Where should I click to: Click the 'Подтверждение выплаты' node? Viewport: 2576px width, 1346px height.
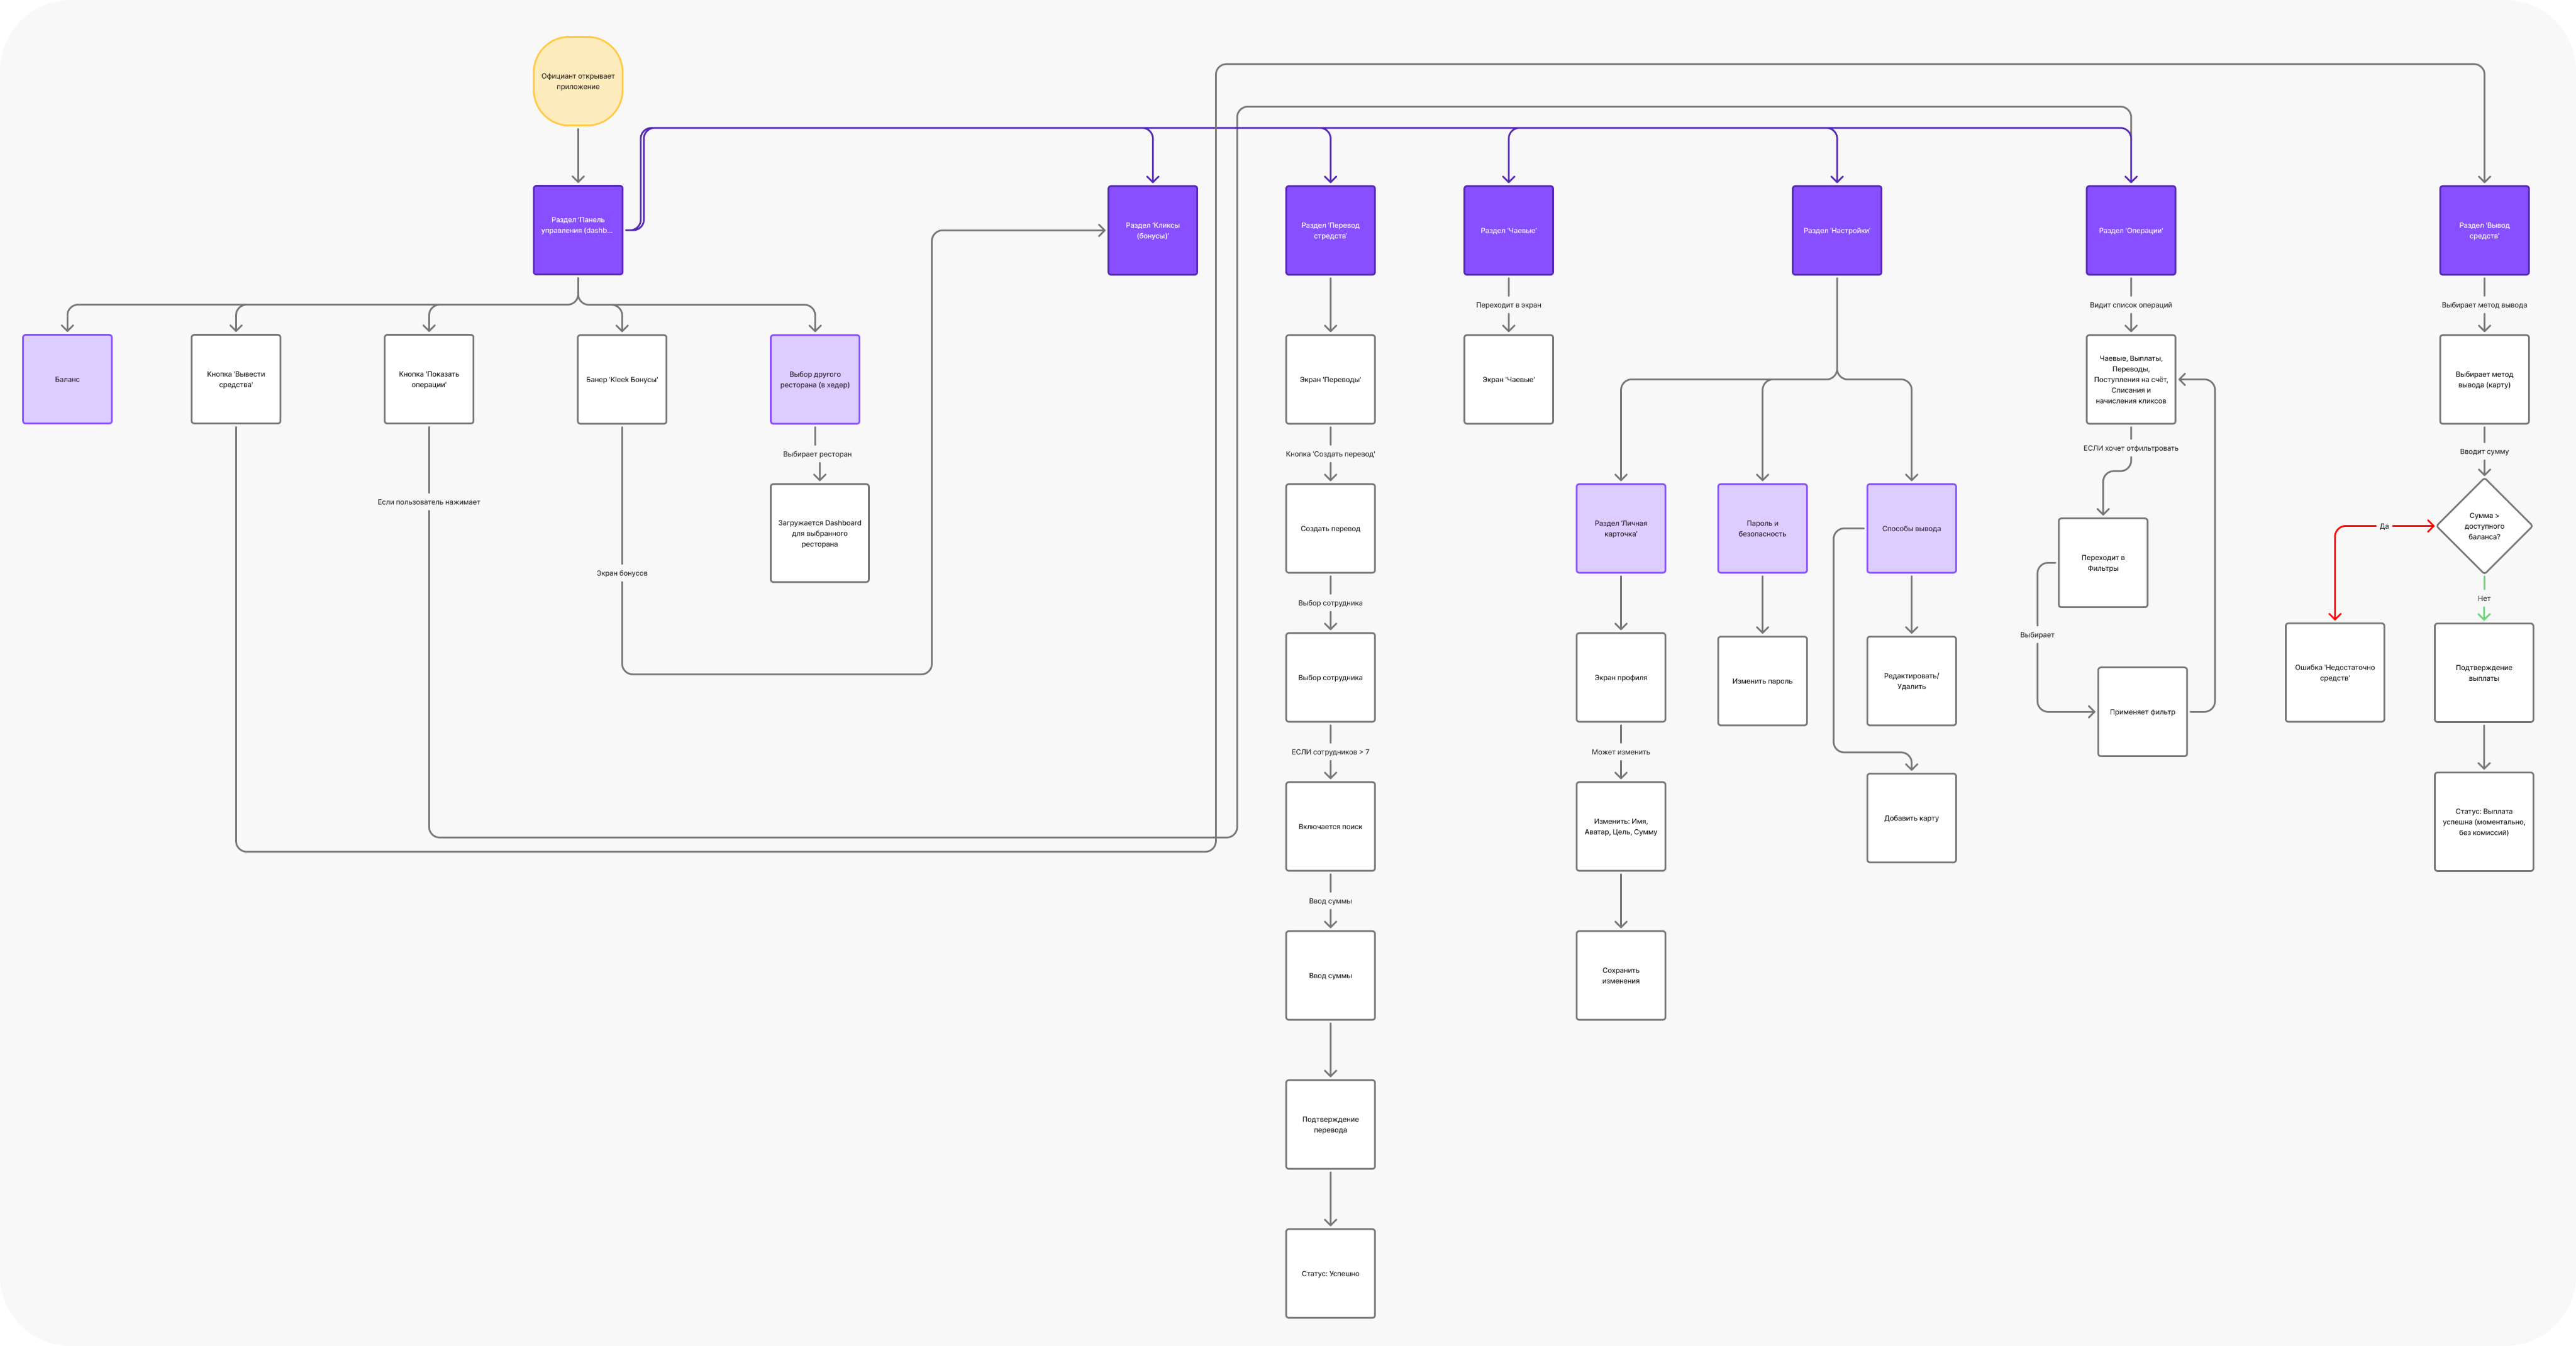[x=2483, y=672]
